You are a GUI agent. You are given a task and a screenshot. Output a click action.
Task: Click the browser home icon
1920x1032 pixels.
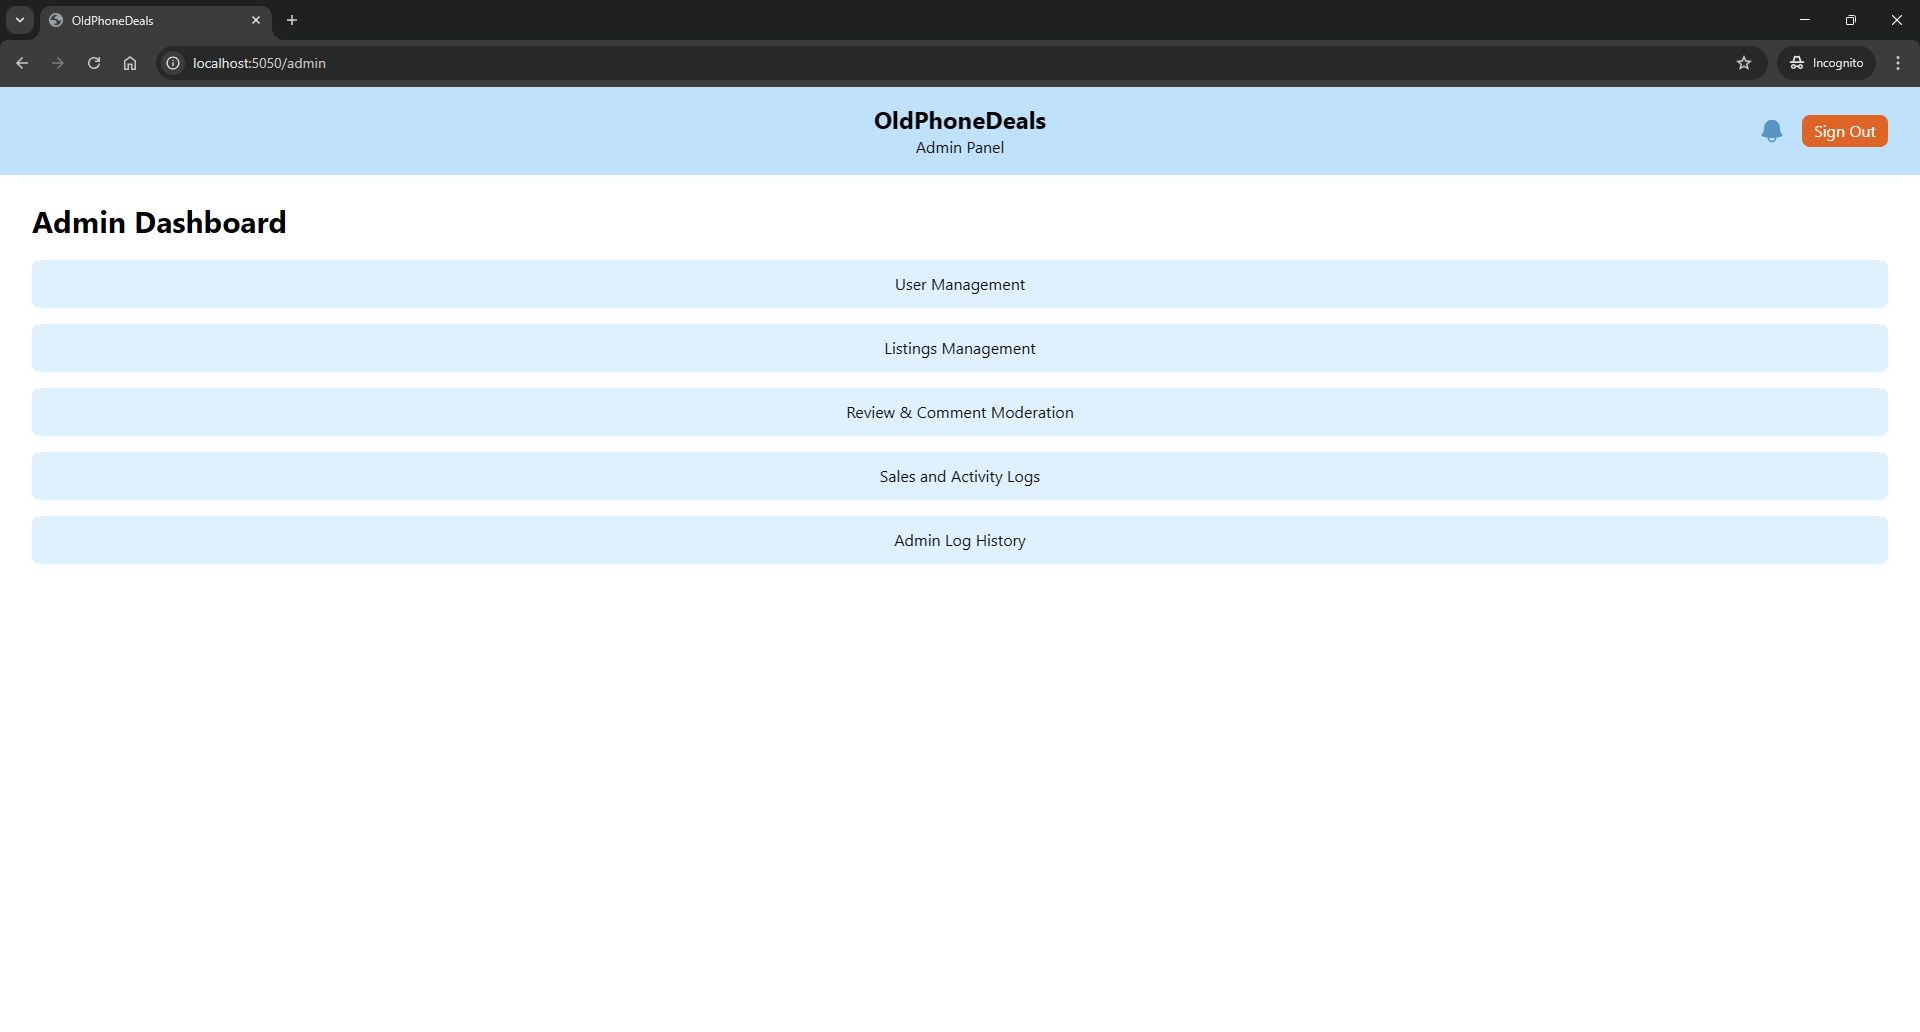pyautogui.click(x=129, y=63)
